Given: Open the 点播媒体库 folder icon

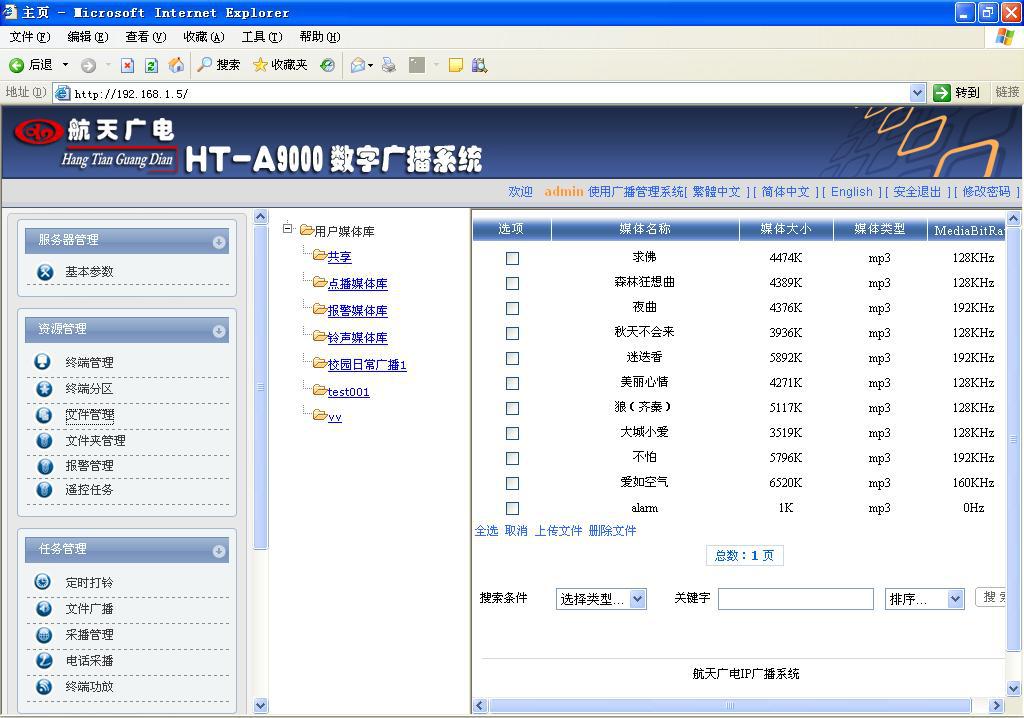Looking at the screenshot, I should pyautogui.click(x=319, y=283).
